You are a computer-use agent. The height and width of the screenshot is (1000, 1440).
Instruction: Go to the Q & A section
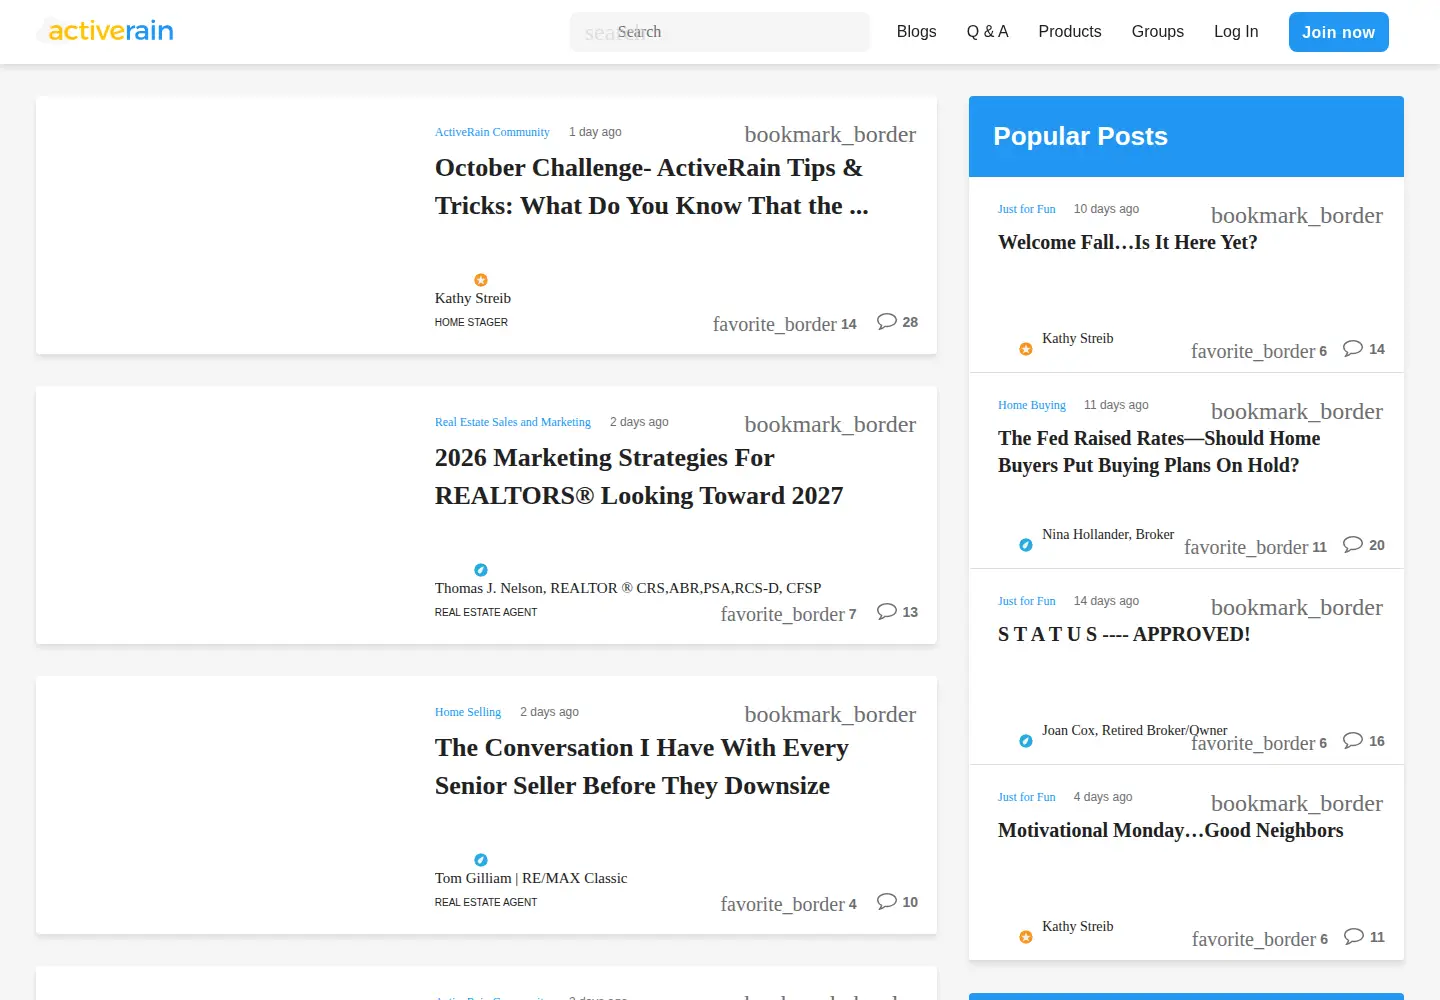[x=988, y=32]
